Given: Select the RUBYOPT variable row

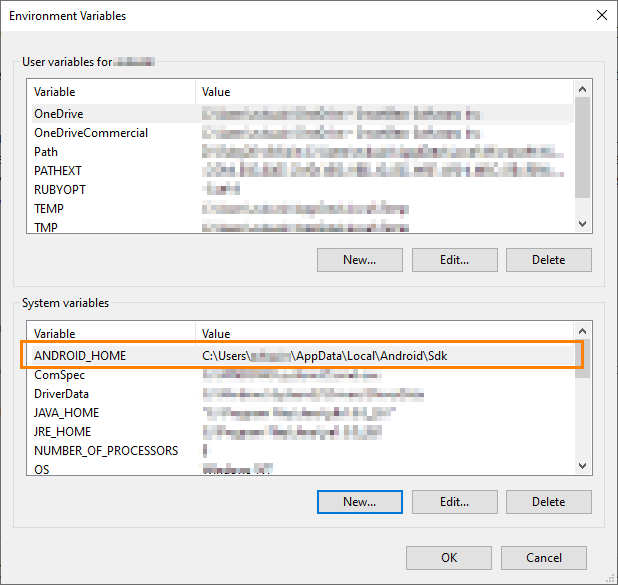Looking at the screenshot, I should 302,190.
